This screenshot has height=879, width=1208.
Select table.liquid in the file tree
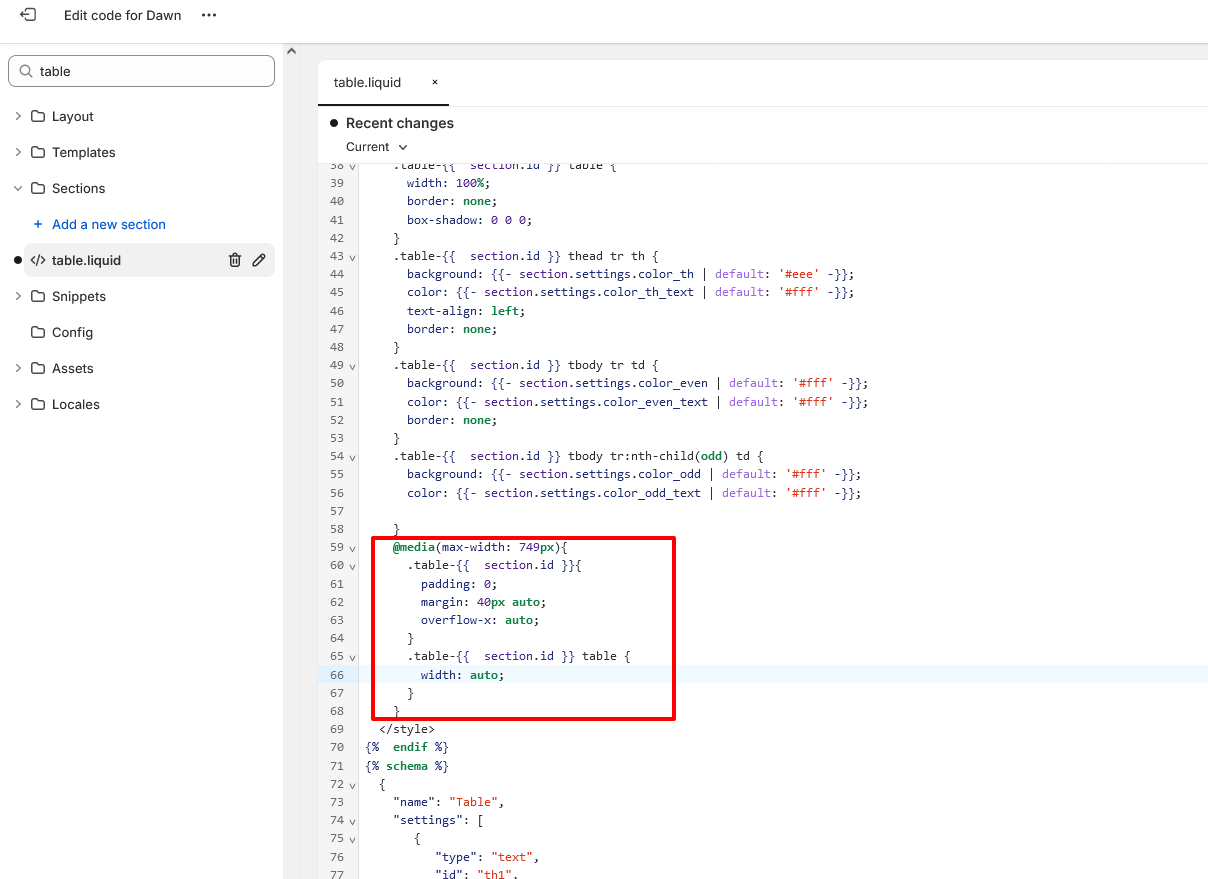point(86,260)
